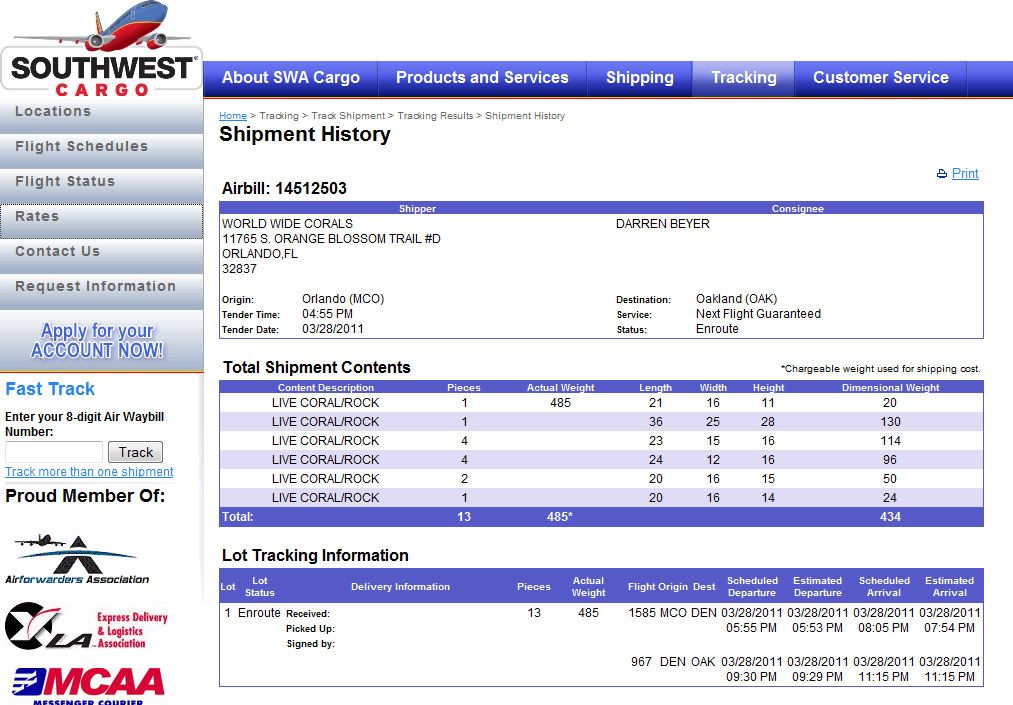Click the Air Waybill number input field

(54, 452)
